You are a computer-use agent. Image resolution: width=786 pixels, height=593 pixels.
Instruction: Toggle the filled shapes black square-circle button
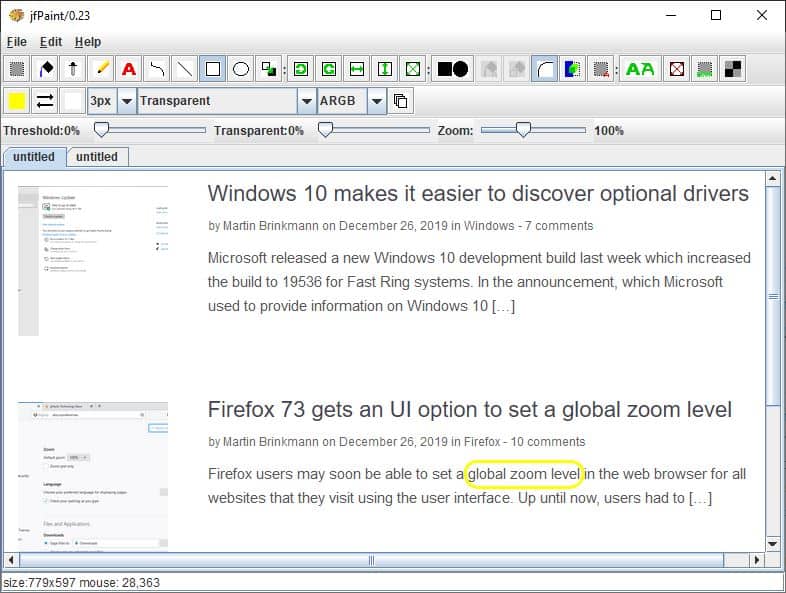click(x=453, y=69)
